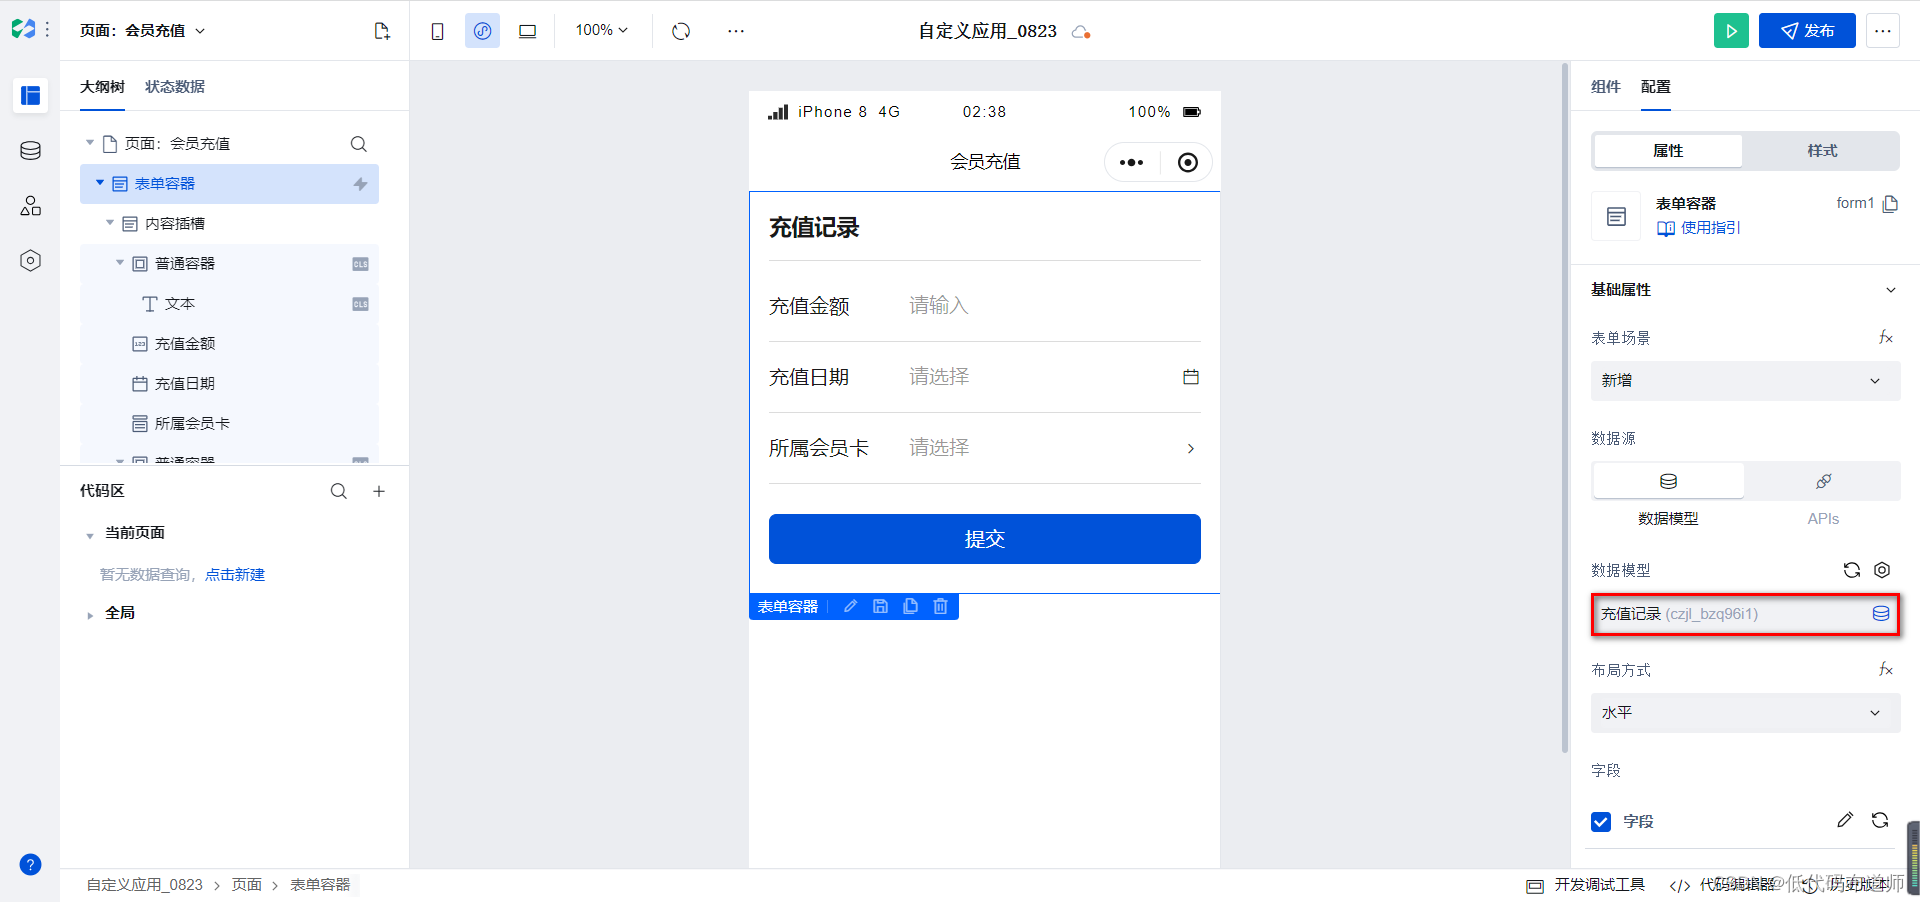This screenshot has height=902, width=1920.
Task: Open the hexagon settings sidebar icon
Action: click(x=30, y=261)
